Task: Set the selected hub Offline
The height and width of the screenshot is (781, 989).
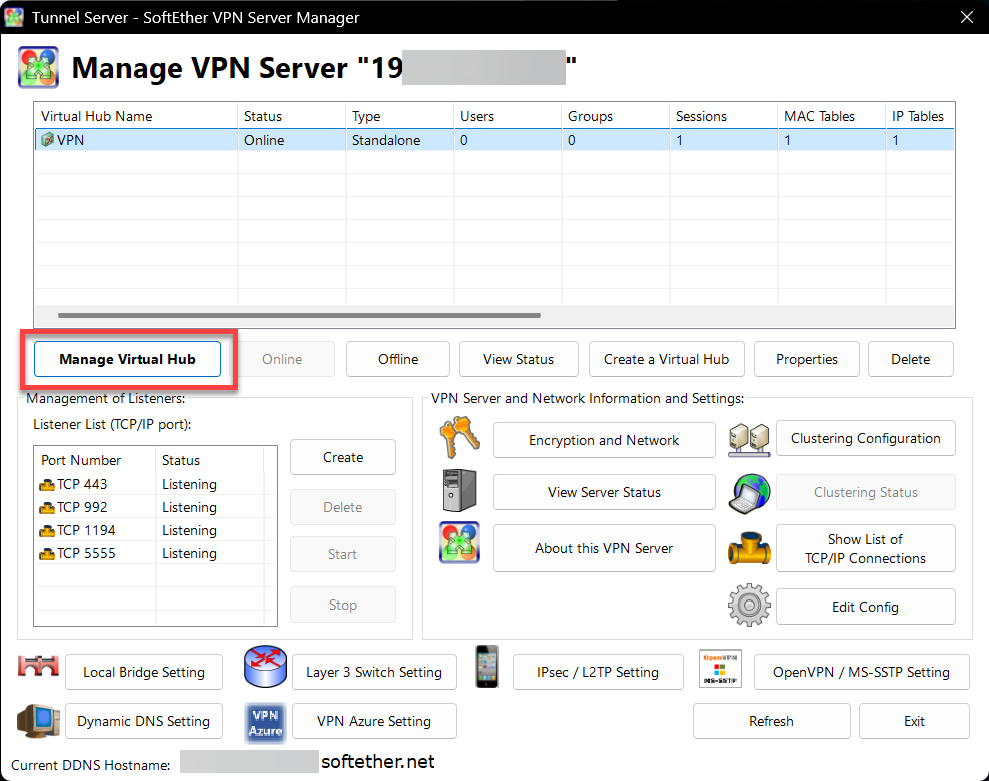Action: click(398, 359)
